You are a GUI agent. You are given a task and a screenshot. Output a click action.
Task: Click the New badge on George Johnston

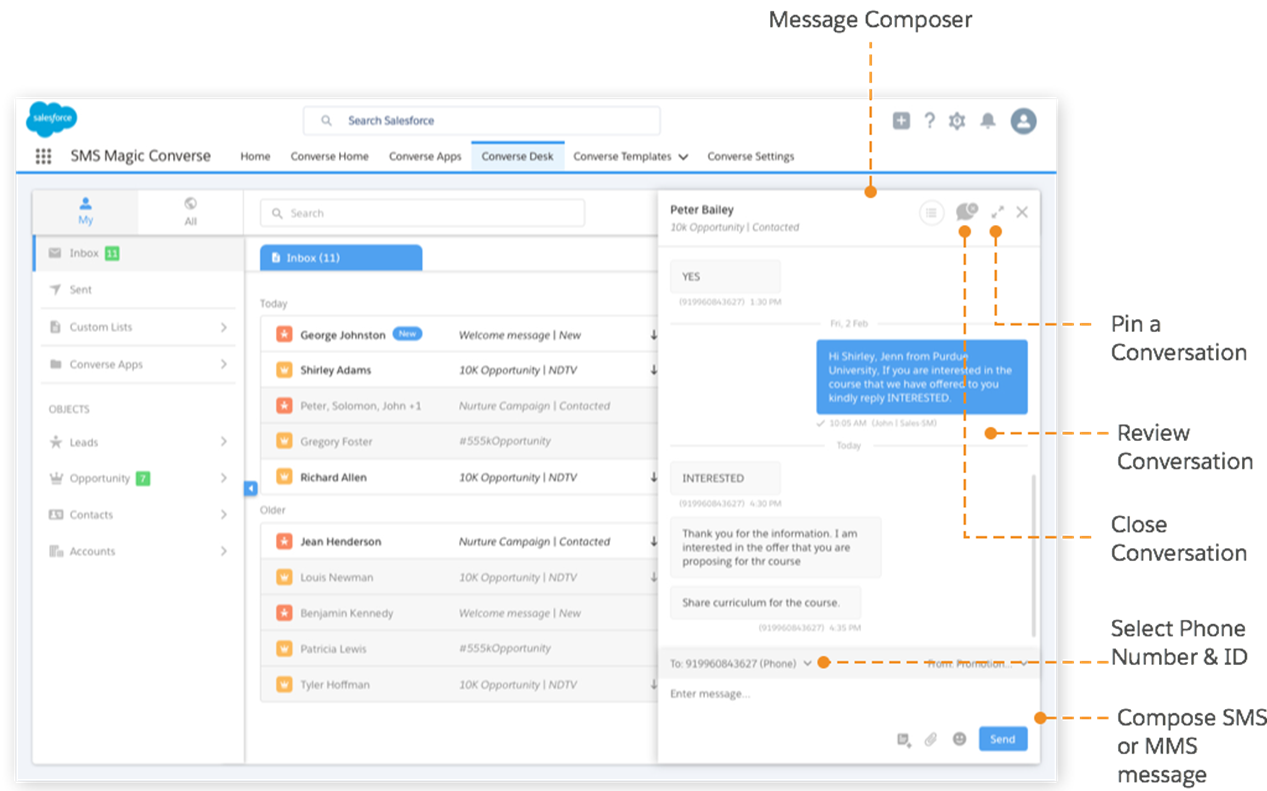407,334
